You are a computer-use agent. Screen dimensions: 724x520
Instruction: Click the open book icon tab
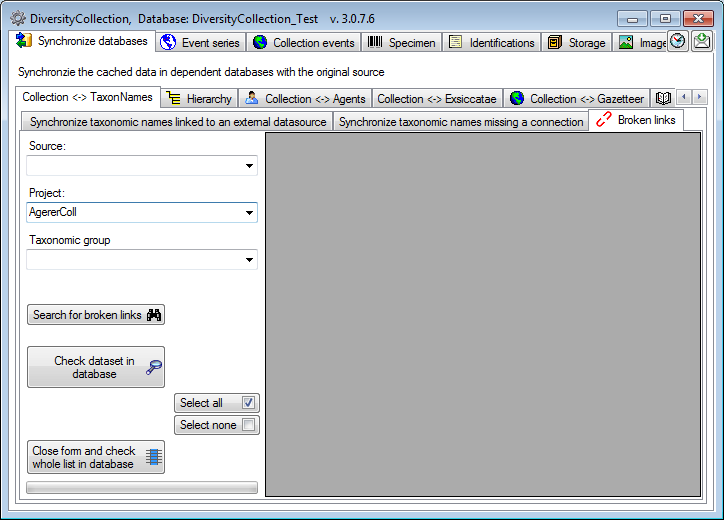coord(663,98)
